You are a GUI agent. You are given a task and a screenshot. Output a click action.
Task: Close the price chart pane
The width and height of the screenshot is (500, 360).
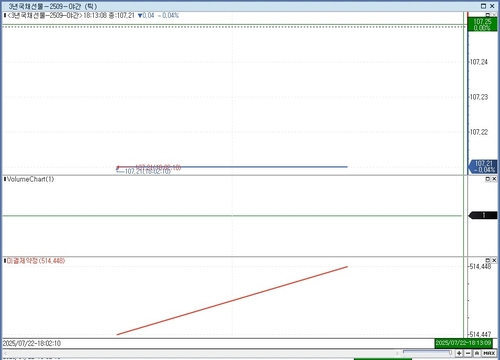pos(494,15)
